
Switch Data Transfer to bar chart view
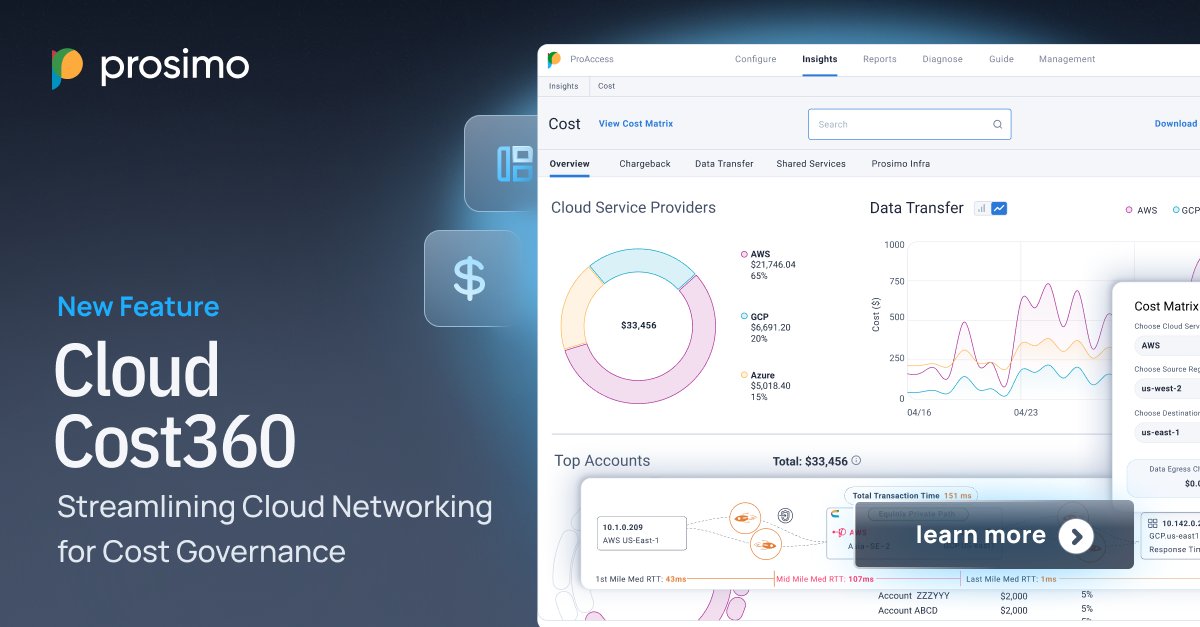point(981,208)
